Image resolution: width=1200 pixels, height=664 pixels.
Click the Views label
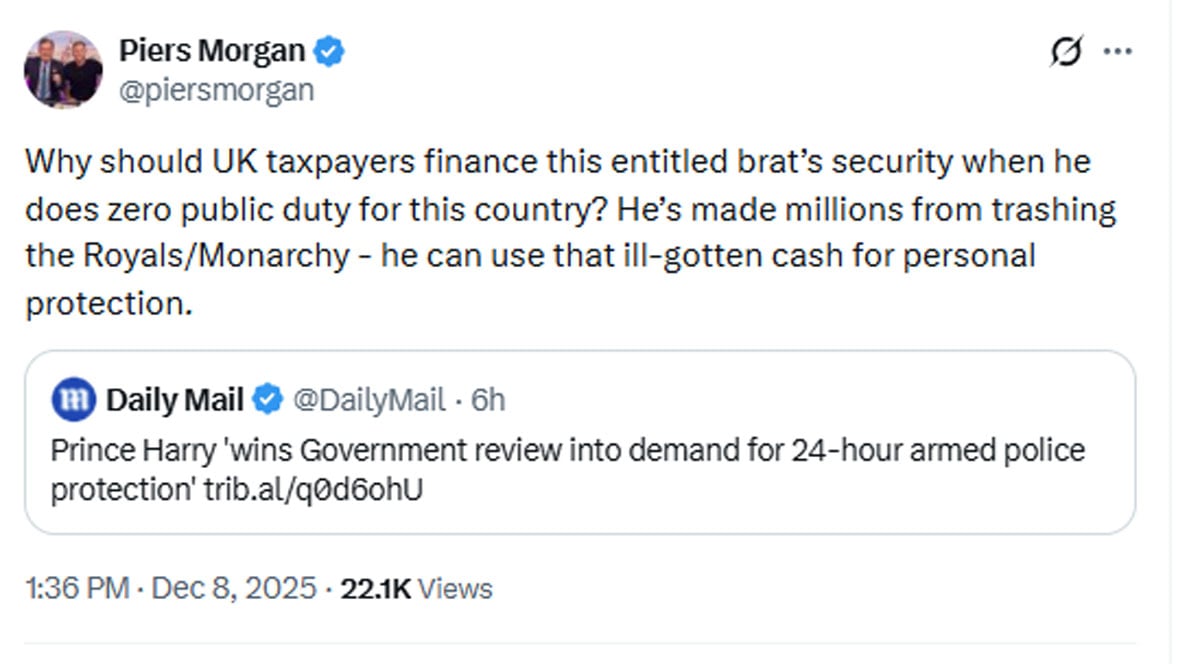coord(455,588)
